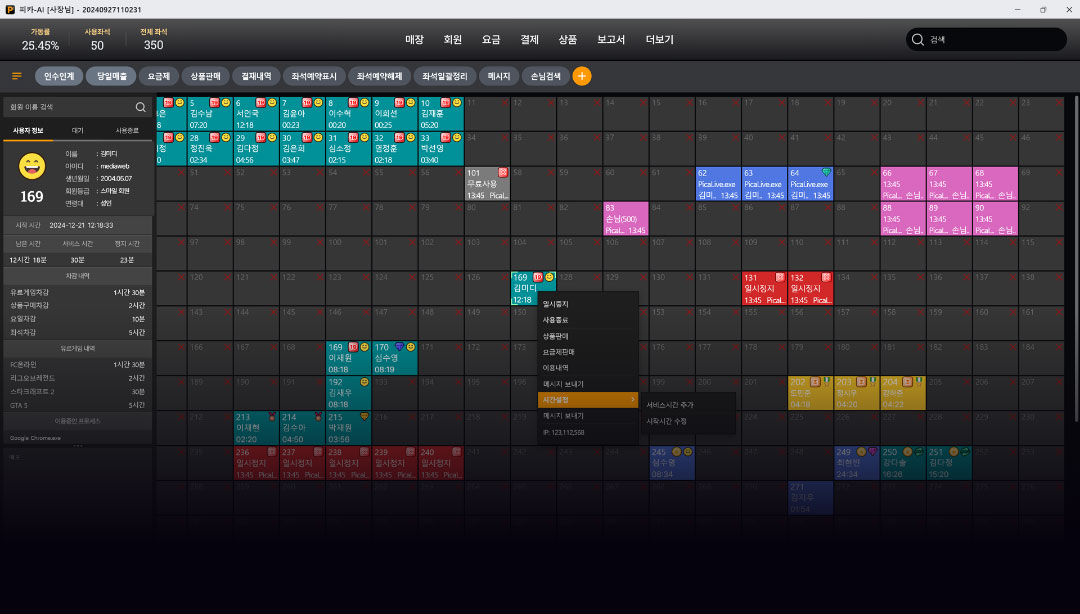
Task: Click the search icon in top search bar
Action: coord(918,40)
